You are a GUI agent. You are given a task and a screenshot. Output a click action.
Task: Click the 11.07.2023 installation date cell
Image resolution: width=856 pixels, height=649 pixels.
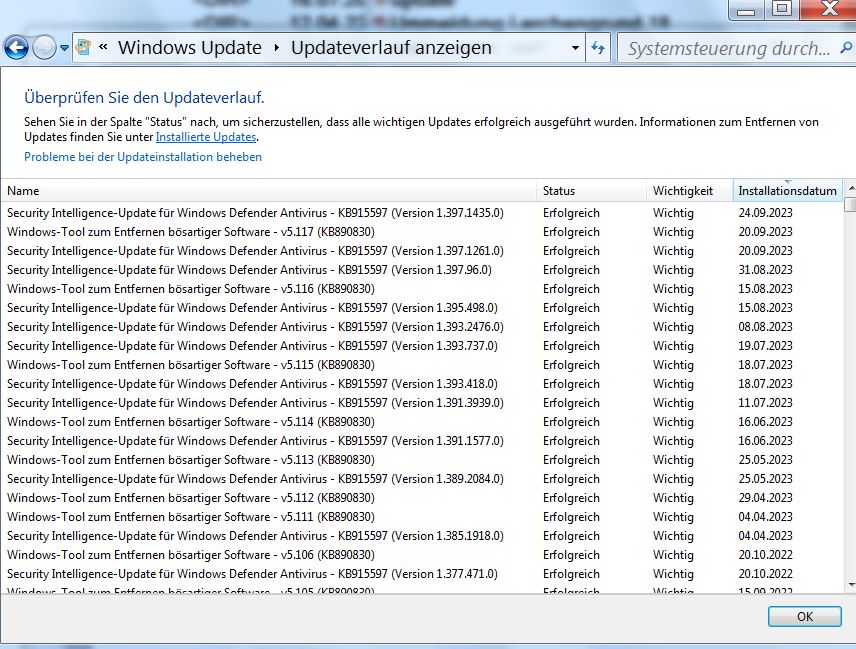click(x=765, y=403)
